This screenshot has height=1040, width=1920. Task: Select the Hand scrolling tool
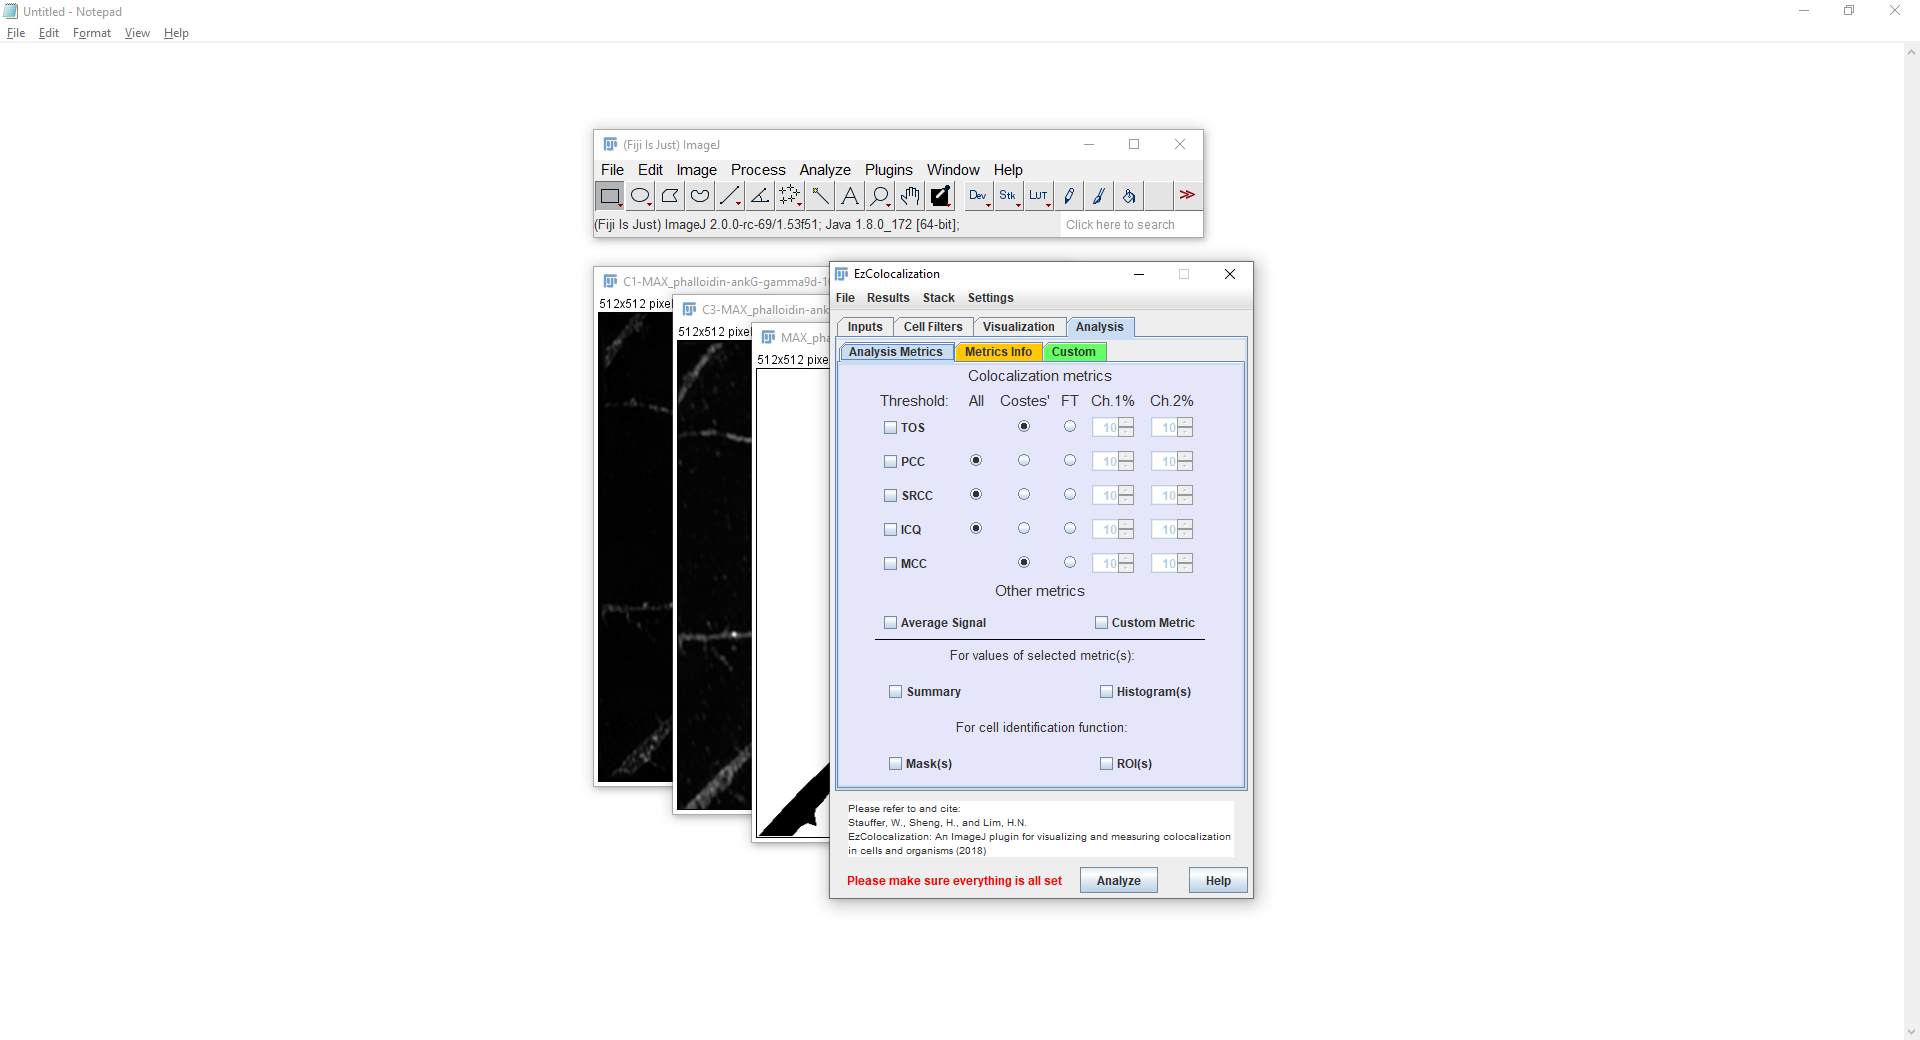tap(910, 196)
